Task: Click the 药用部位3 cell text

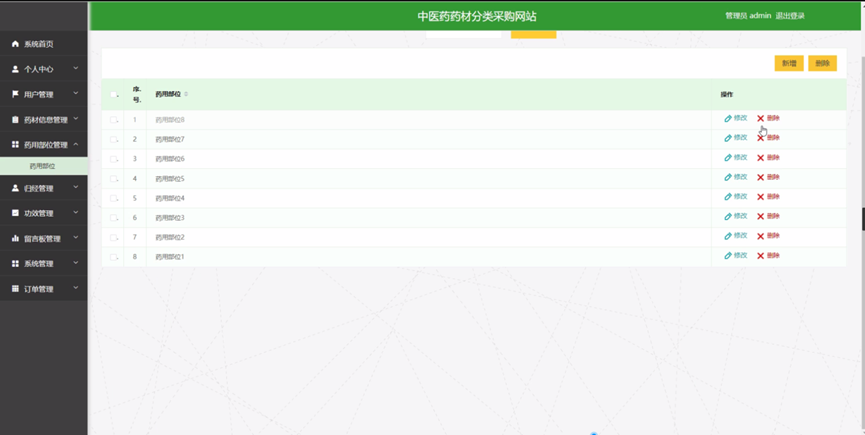Action: pos(170,218)
